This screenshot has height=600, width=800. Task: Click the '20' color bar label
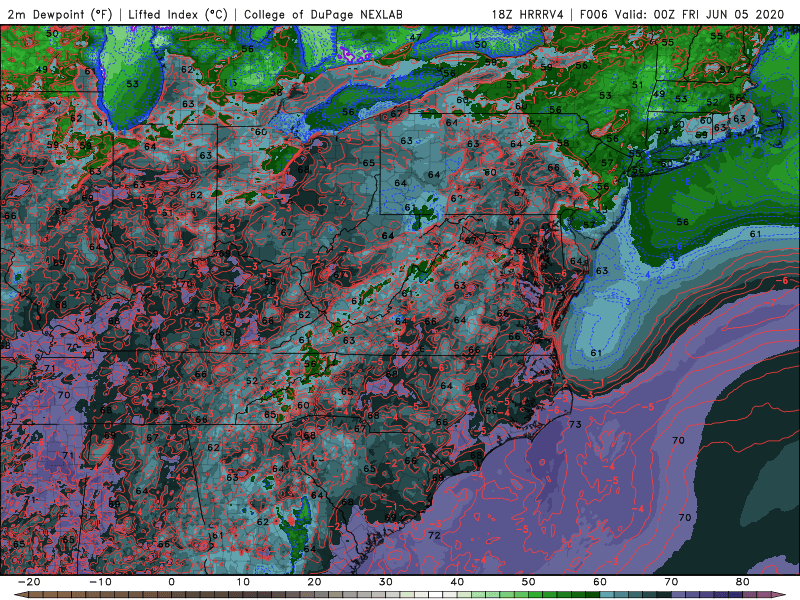pyautogui.click(x=314, y=582)
